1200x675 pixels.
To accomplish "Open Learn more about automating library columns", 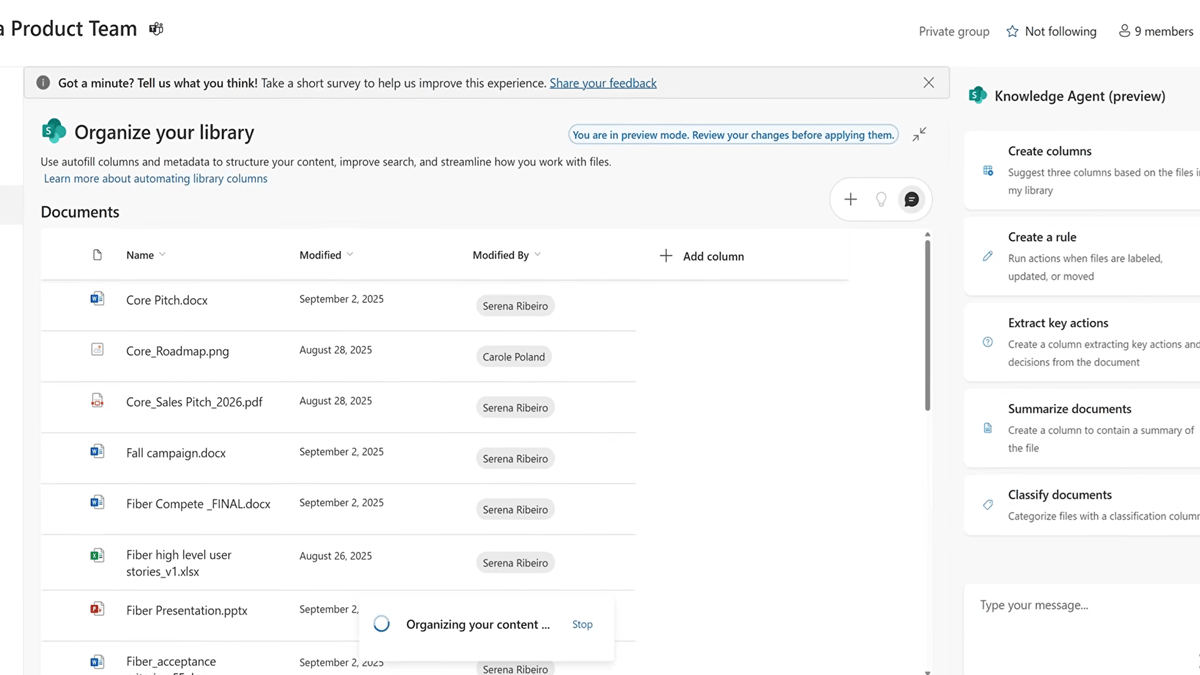I will pos(155,179).
